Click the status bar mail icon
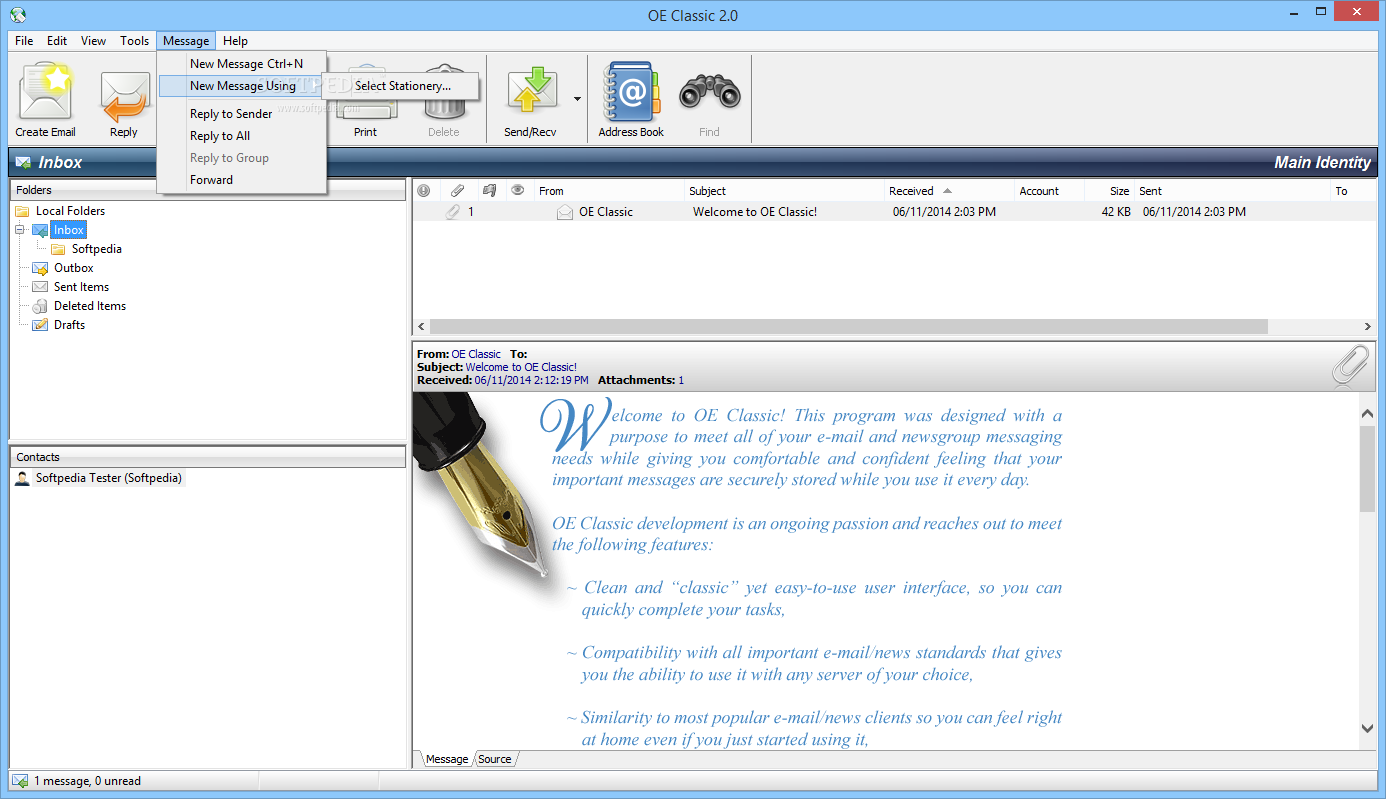 point(20,781)
